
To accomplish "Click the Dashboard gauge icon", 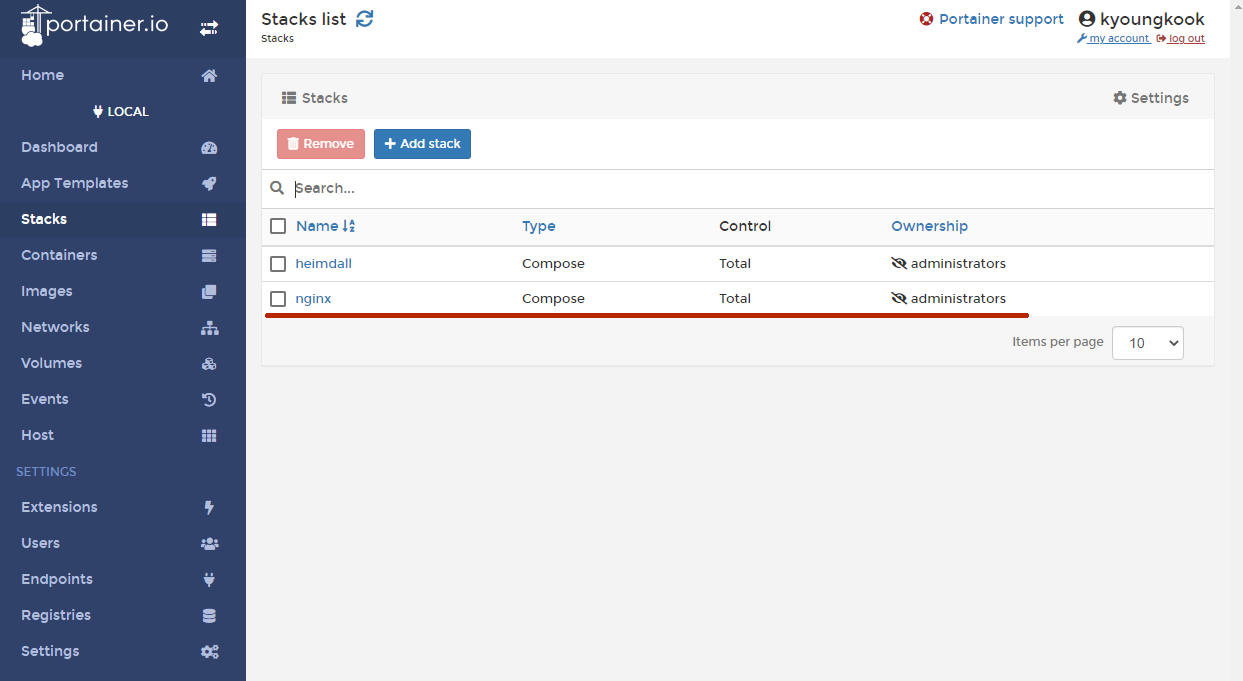I will click(209, 148).
